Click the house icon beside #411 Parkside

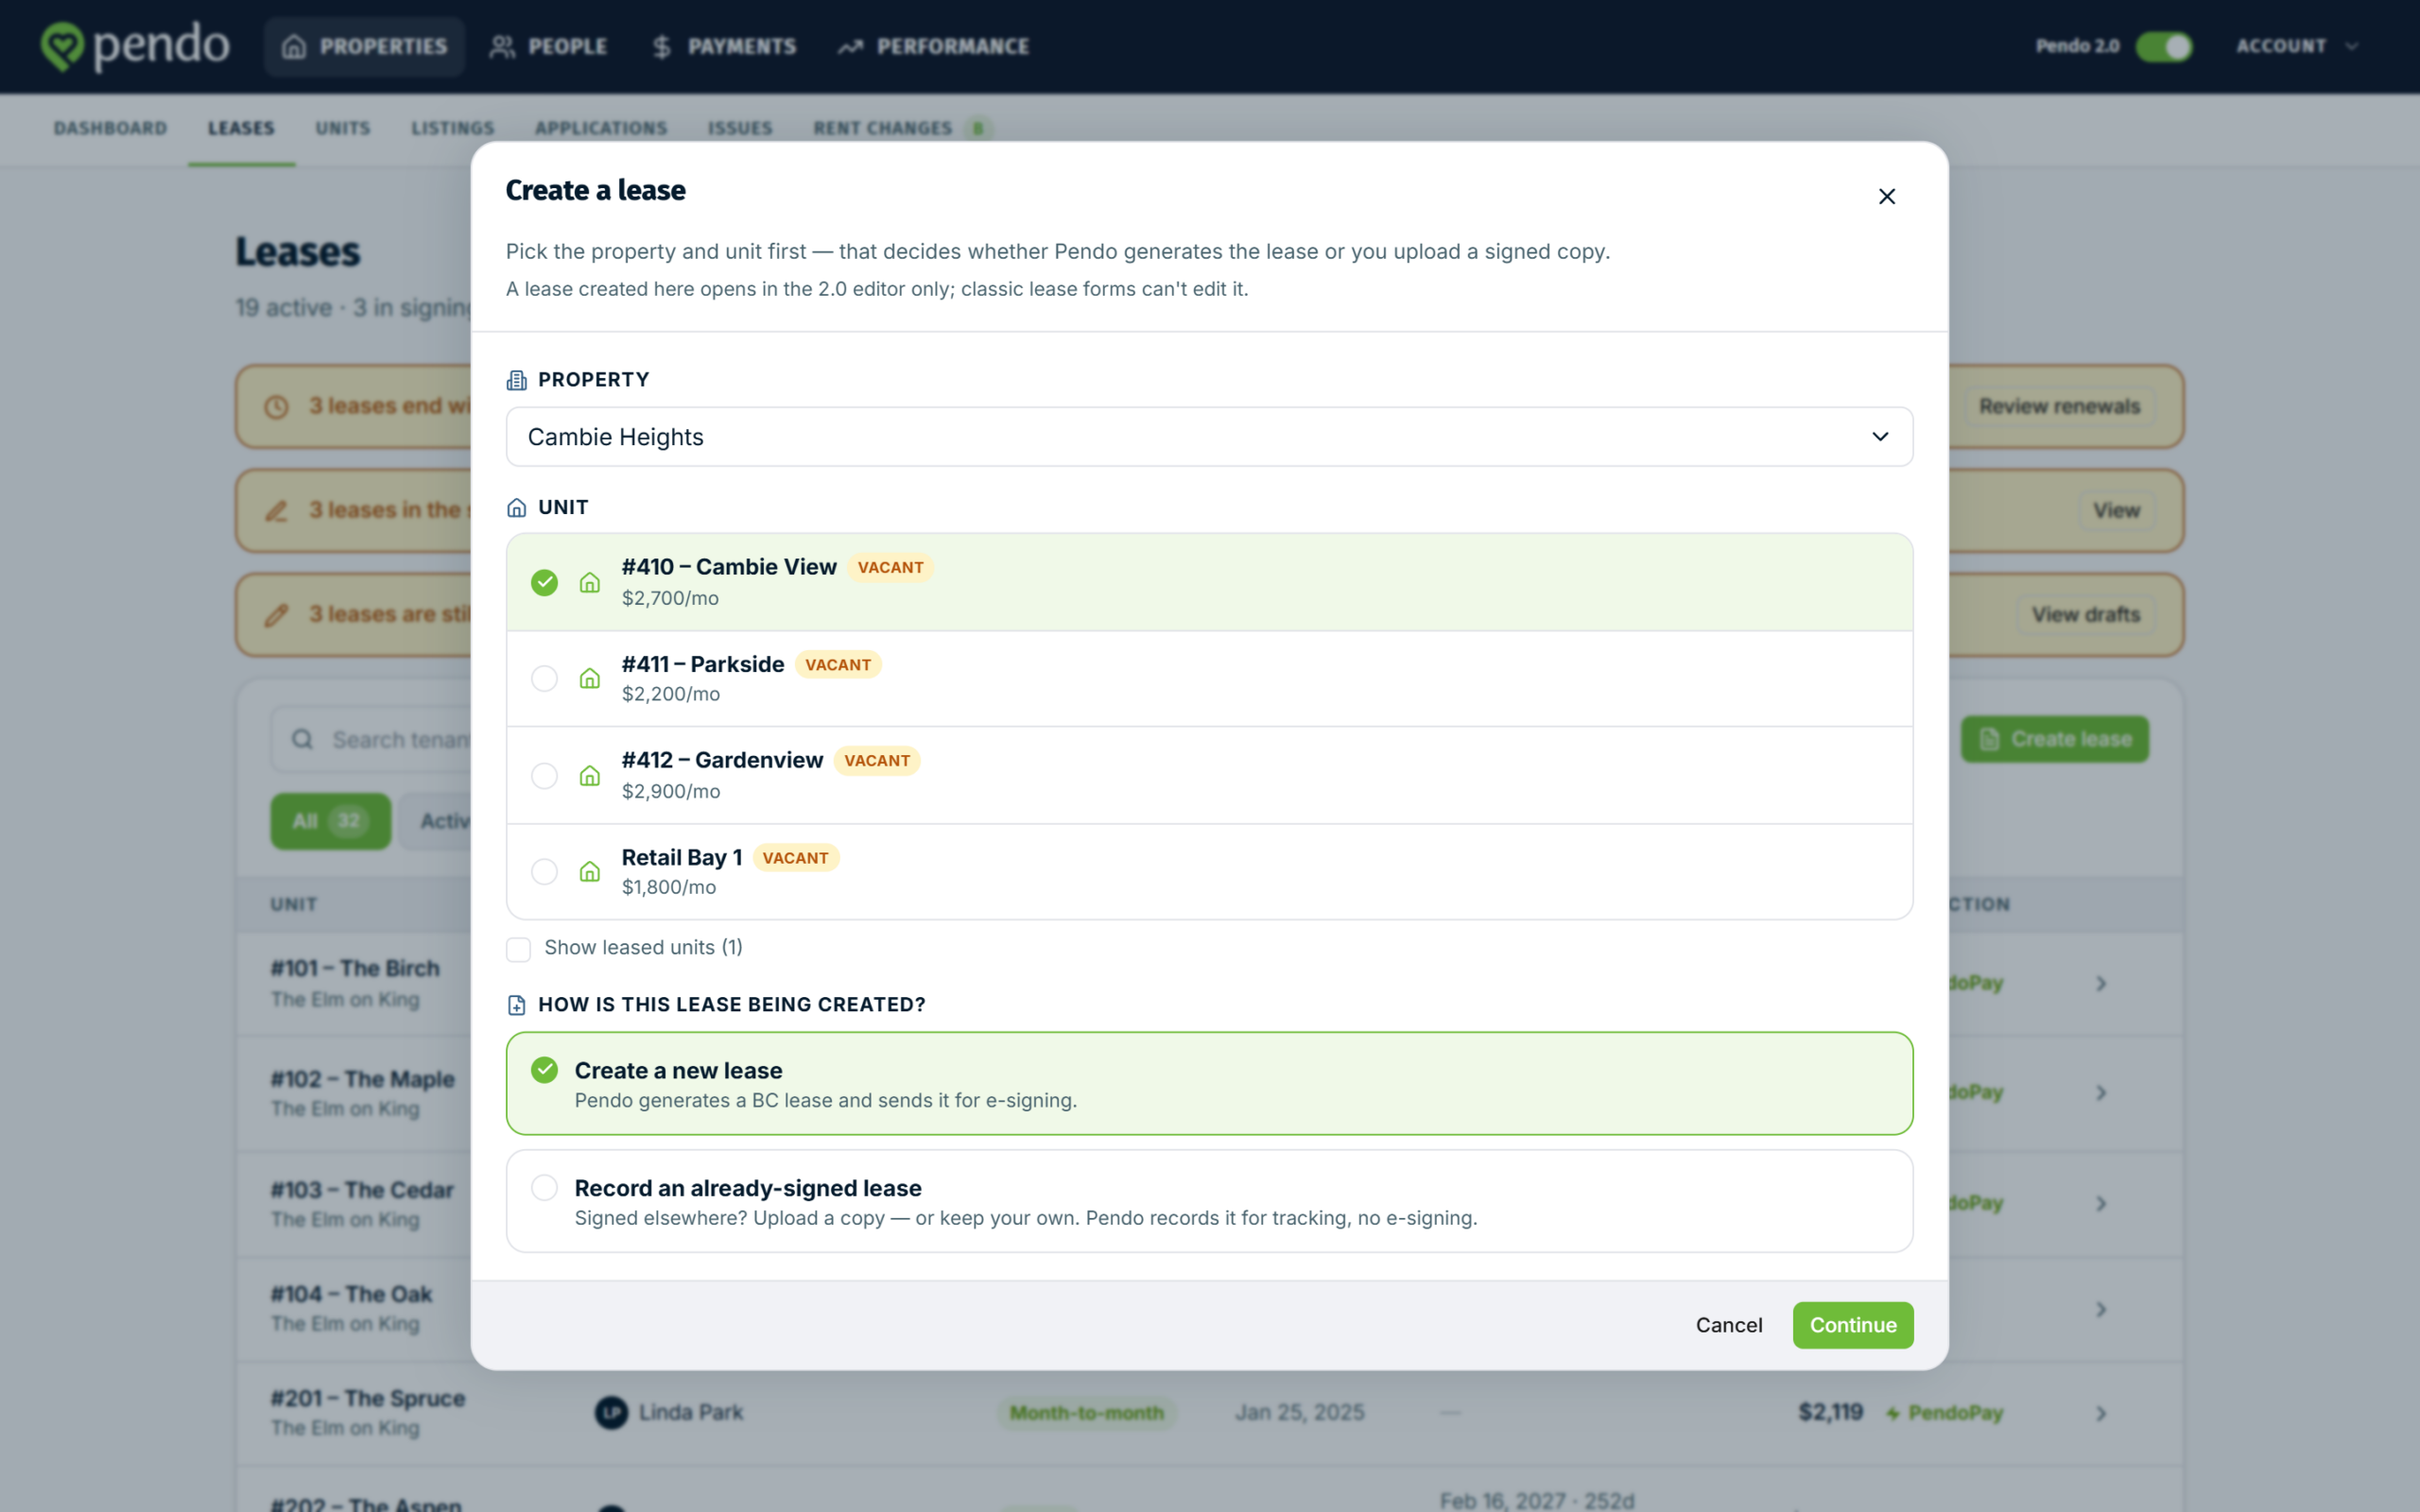point(590,678)
